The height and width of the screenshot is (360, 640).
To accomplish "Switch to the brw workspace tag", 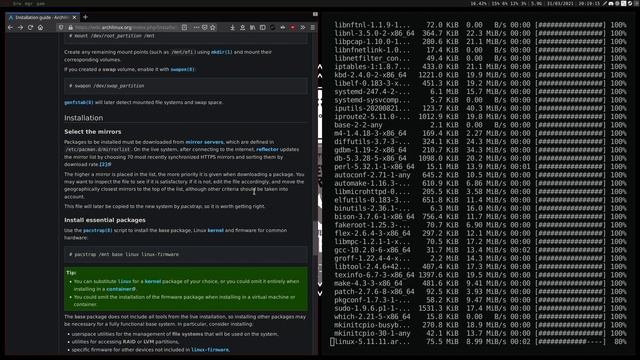I will (x=17, y=4).
